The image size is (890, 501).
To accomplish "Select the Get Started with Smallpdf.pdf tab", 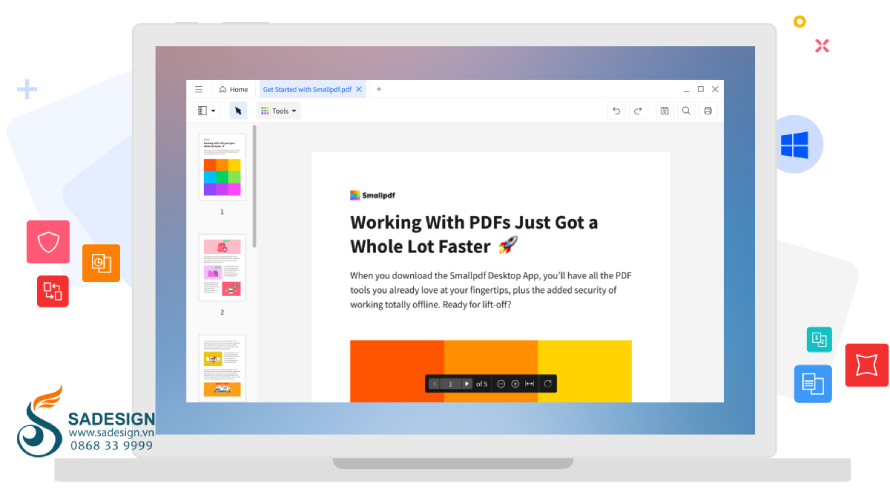I will click(307, 89).
